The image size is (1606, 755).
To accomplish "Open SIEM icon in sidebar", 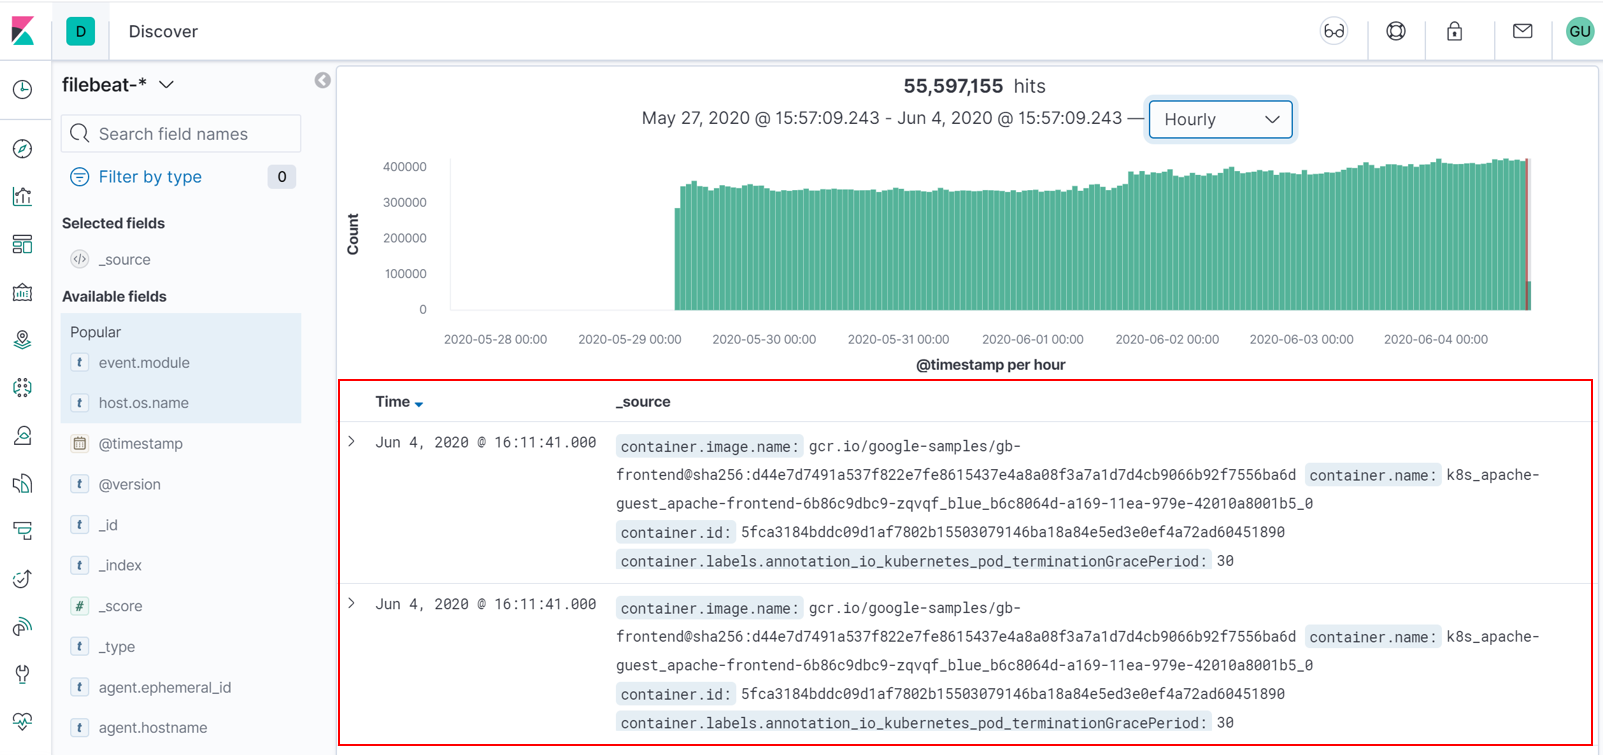I will click(23, 627).
